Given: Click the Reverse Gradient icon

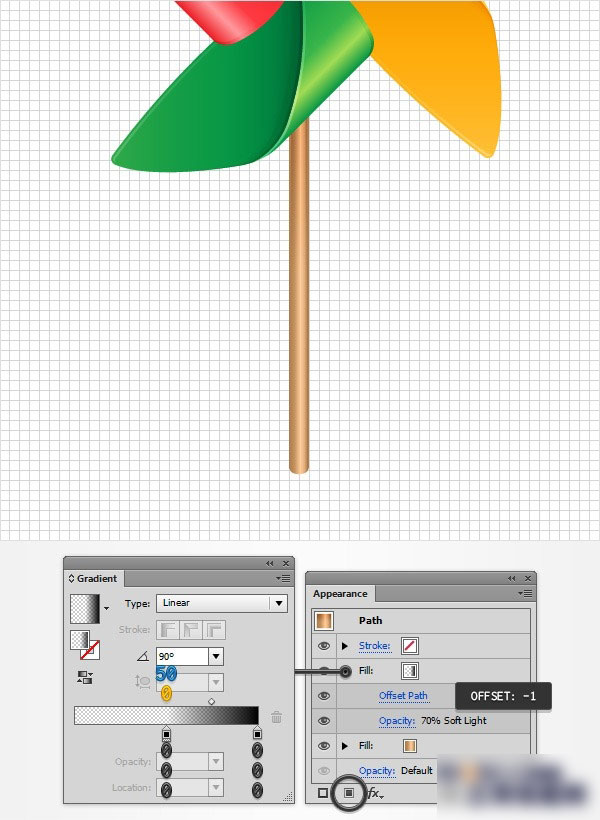Looking at the screenshot, I should [85, 678].
